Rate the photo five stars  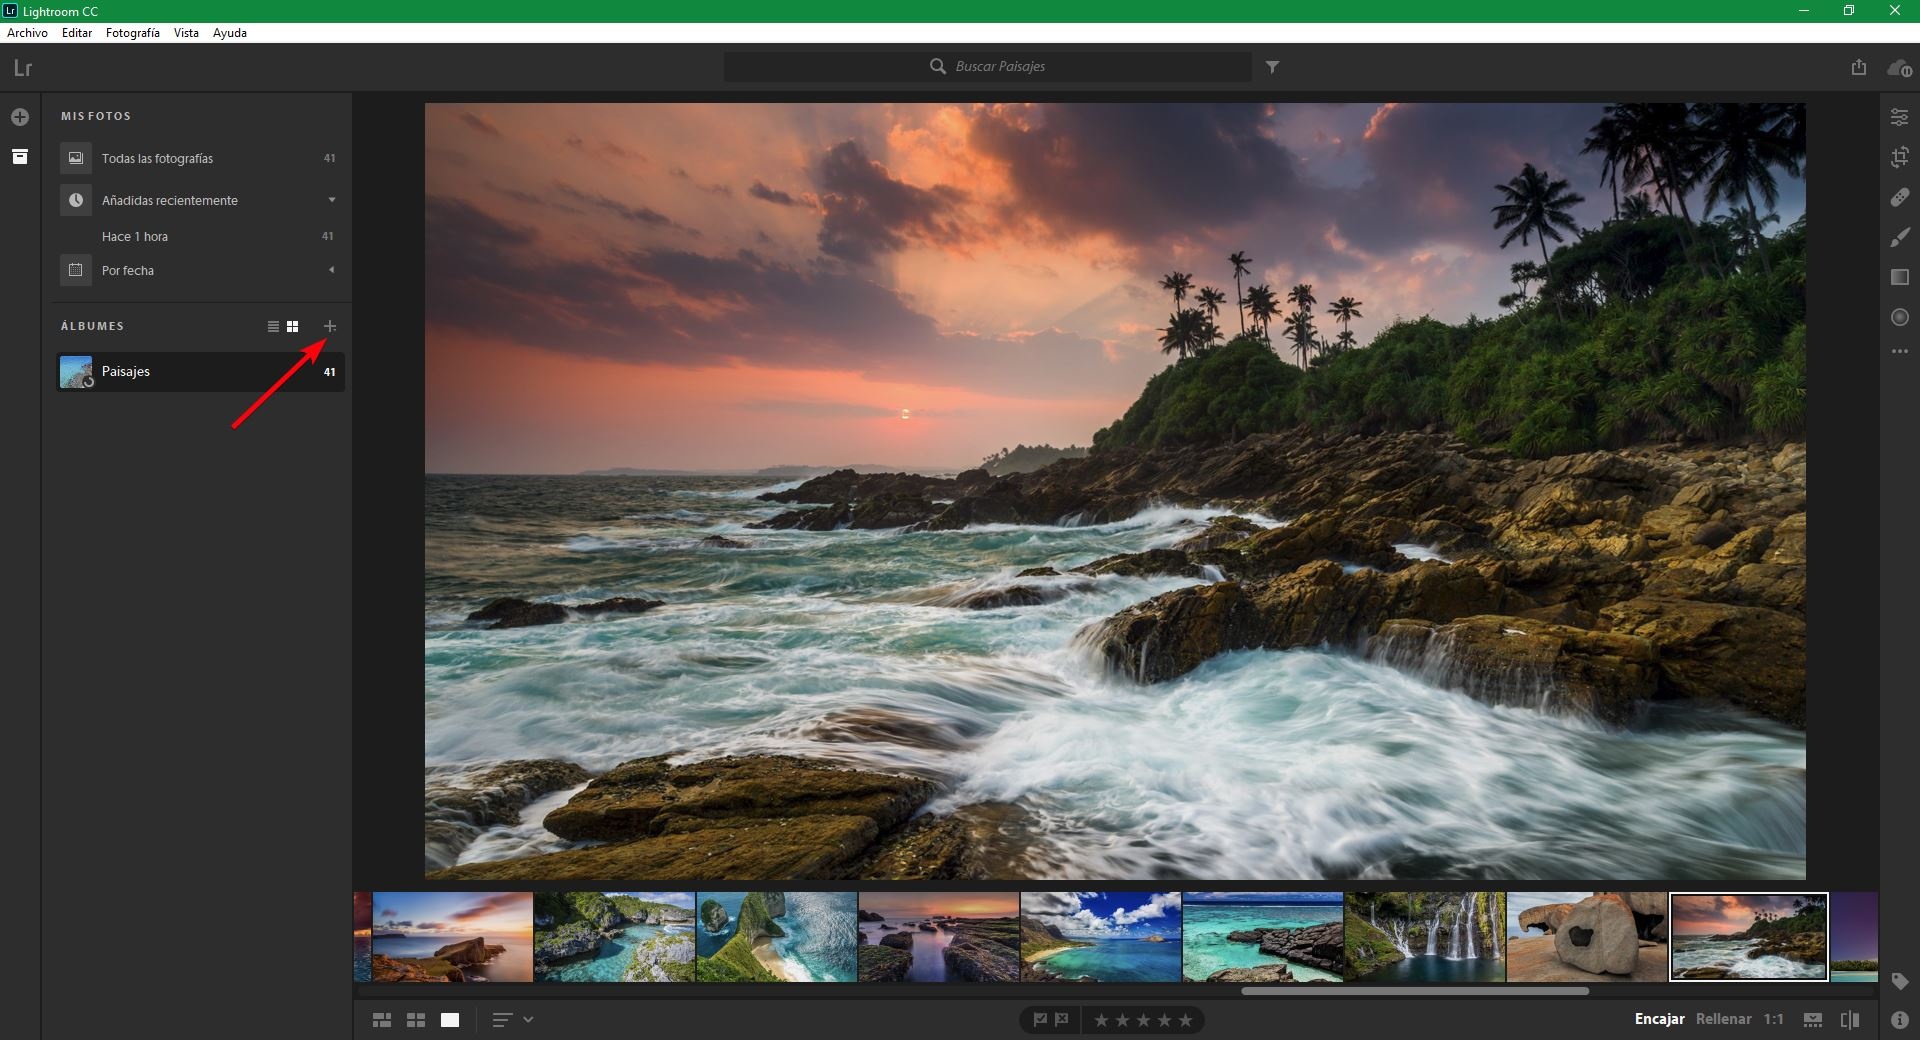[1186, 1020]
